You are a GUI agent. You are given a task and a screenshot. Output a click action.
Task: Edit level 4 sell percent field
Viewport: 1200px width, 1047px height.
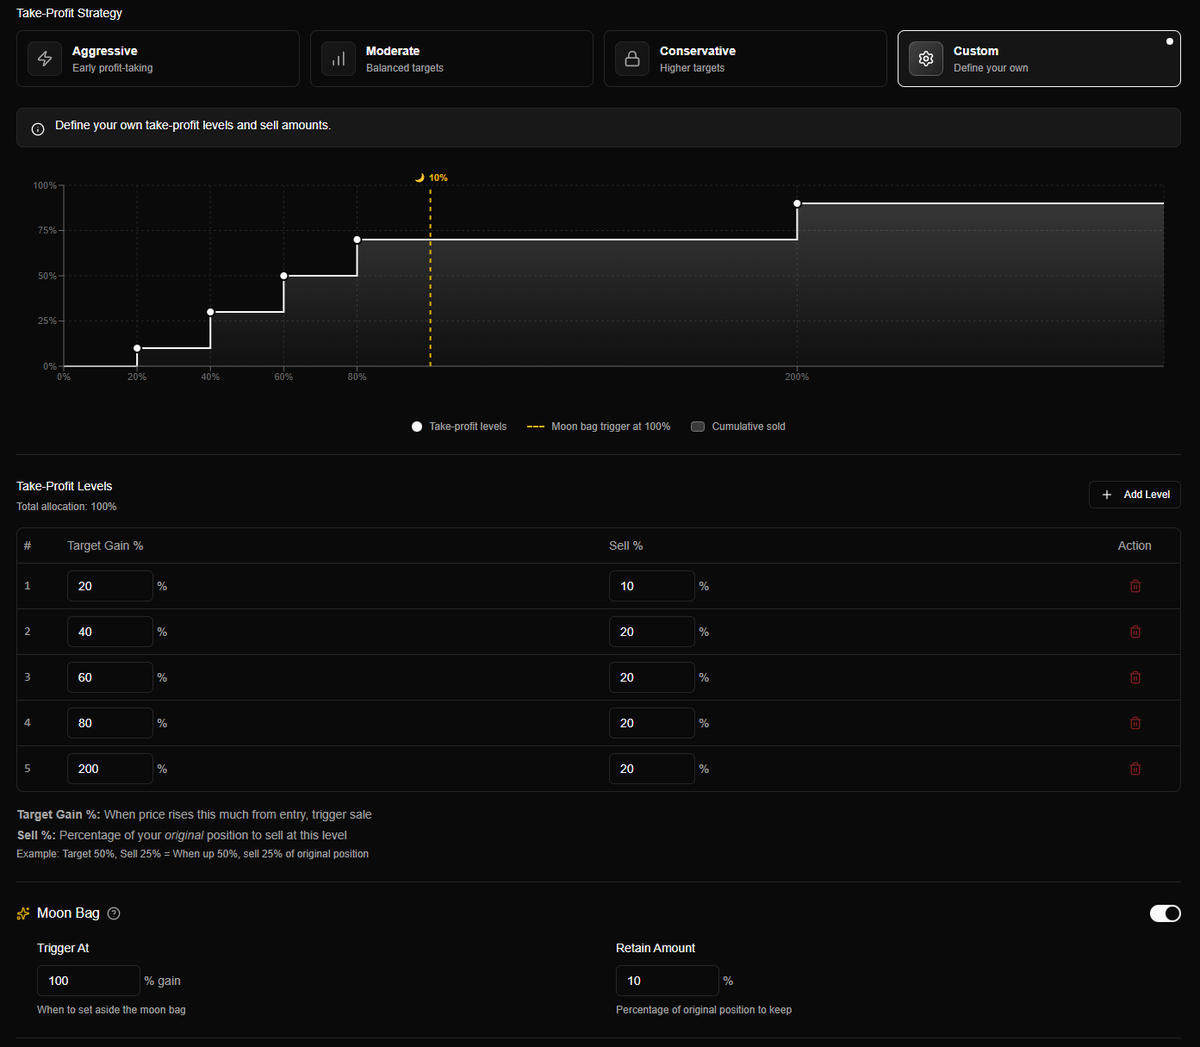coord(652,723)
